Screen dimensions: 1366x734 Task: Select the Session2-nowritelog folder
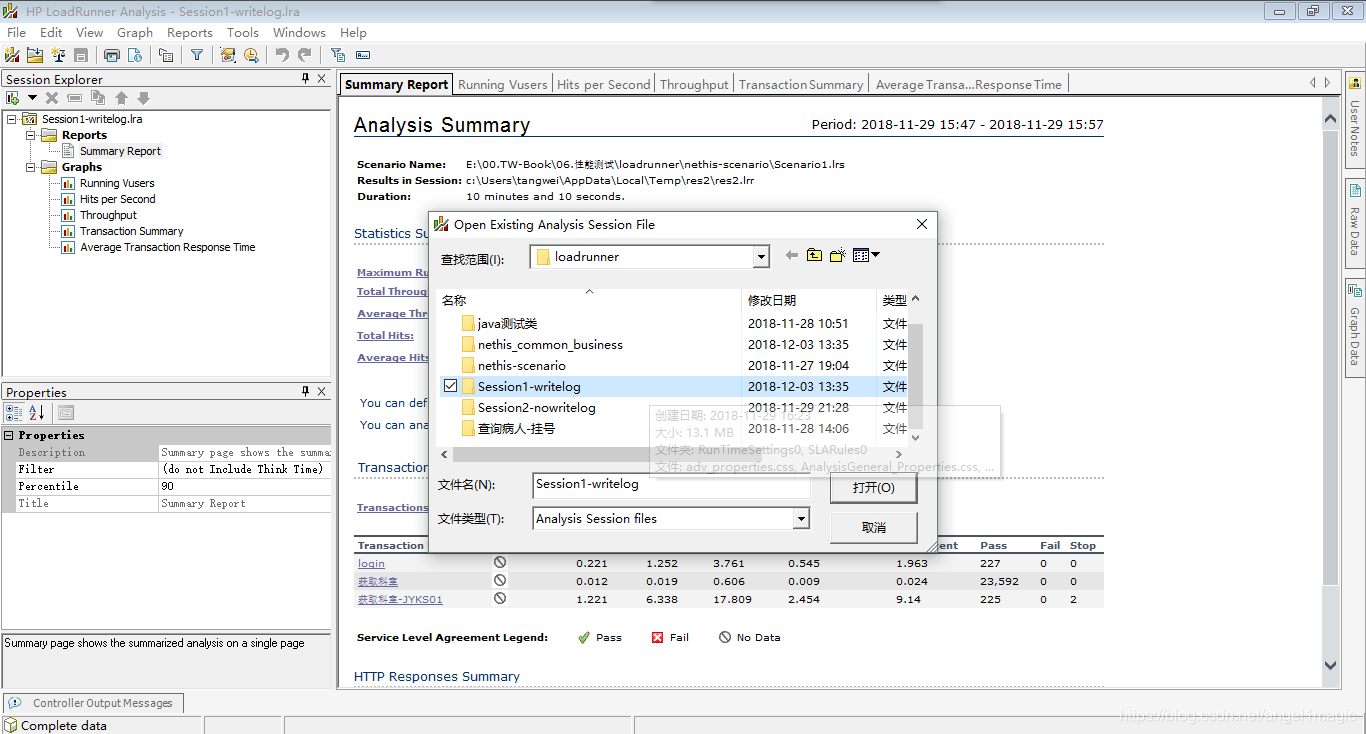(x=536, y=407)
